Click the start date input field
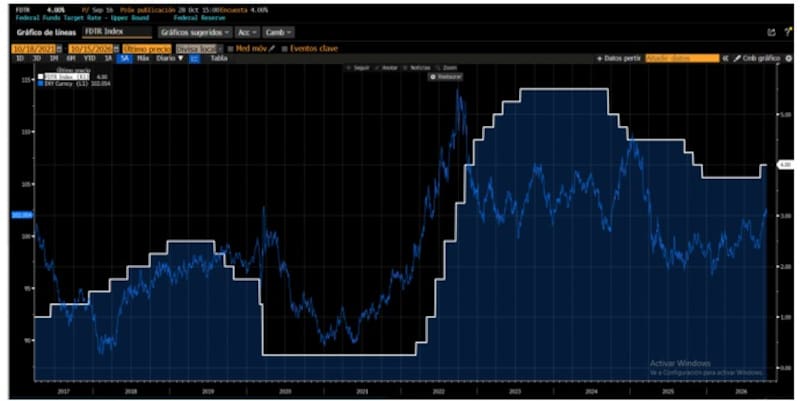Image resolution: width=800 pixels, height=401 pixels. click(34, 49)
